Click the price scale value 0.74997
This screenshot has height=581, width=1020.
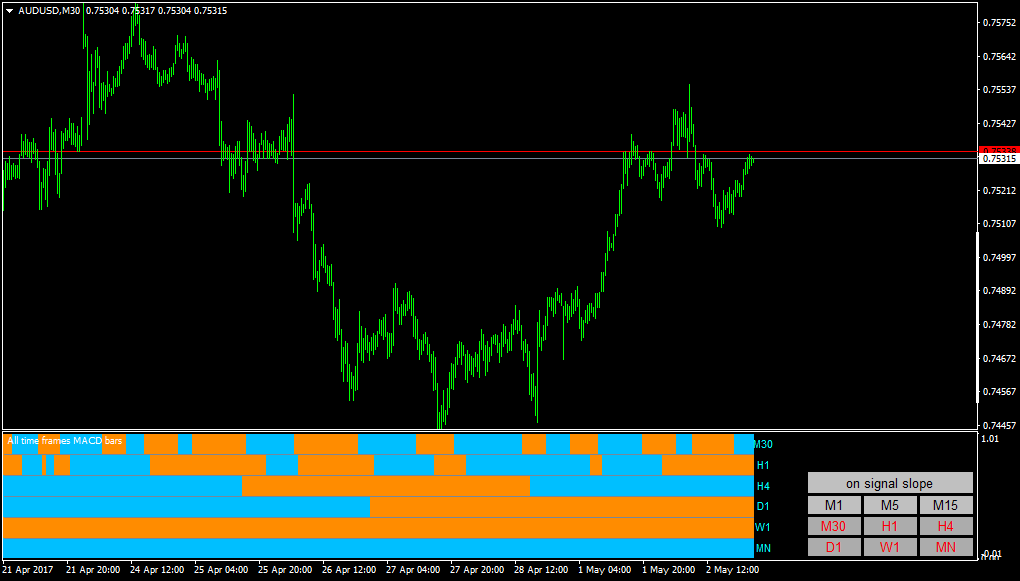click(1000, 258)
